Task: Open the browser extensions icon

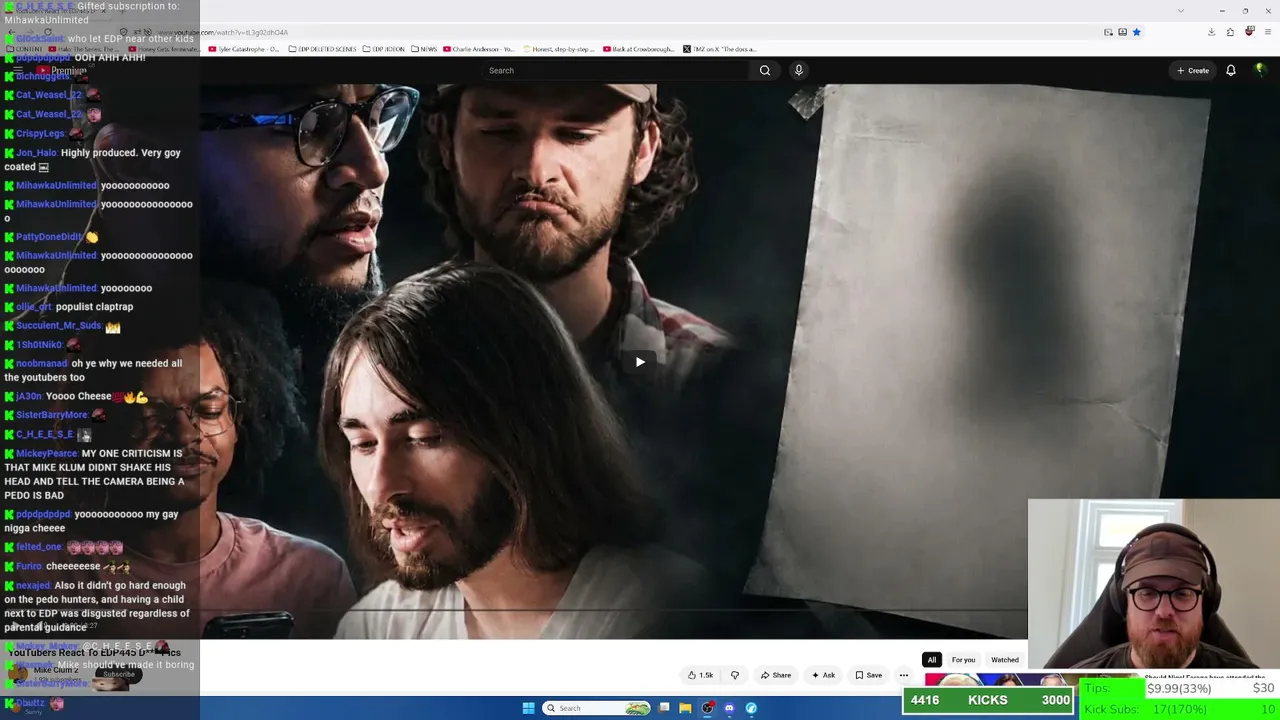Action: point(1230,32)
